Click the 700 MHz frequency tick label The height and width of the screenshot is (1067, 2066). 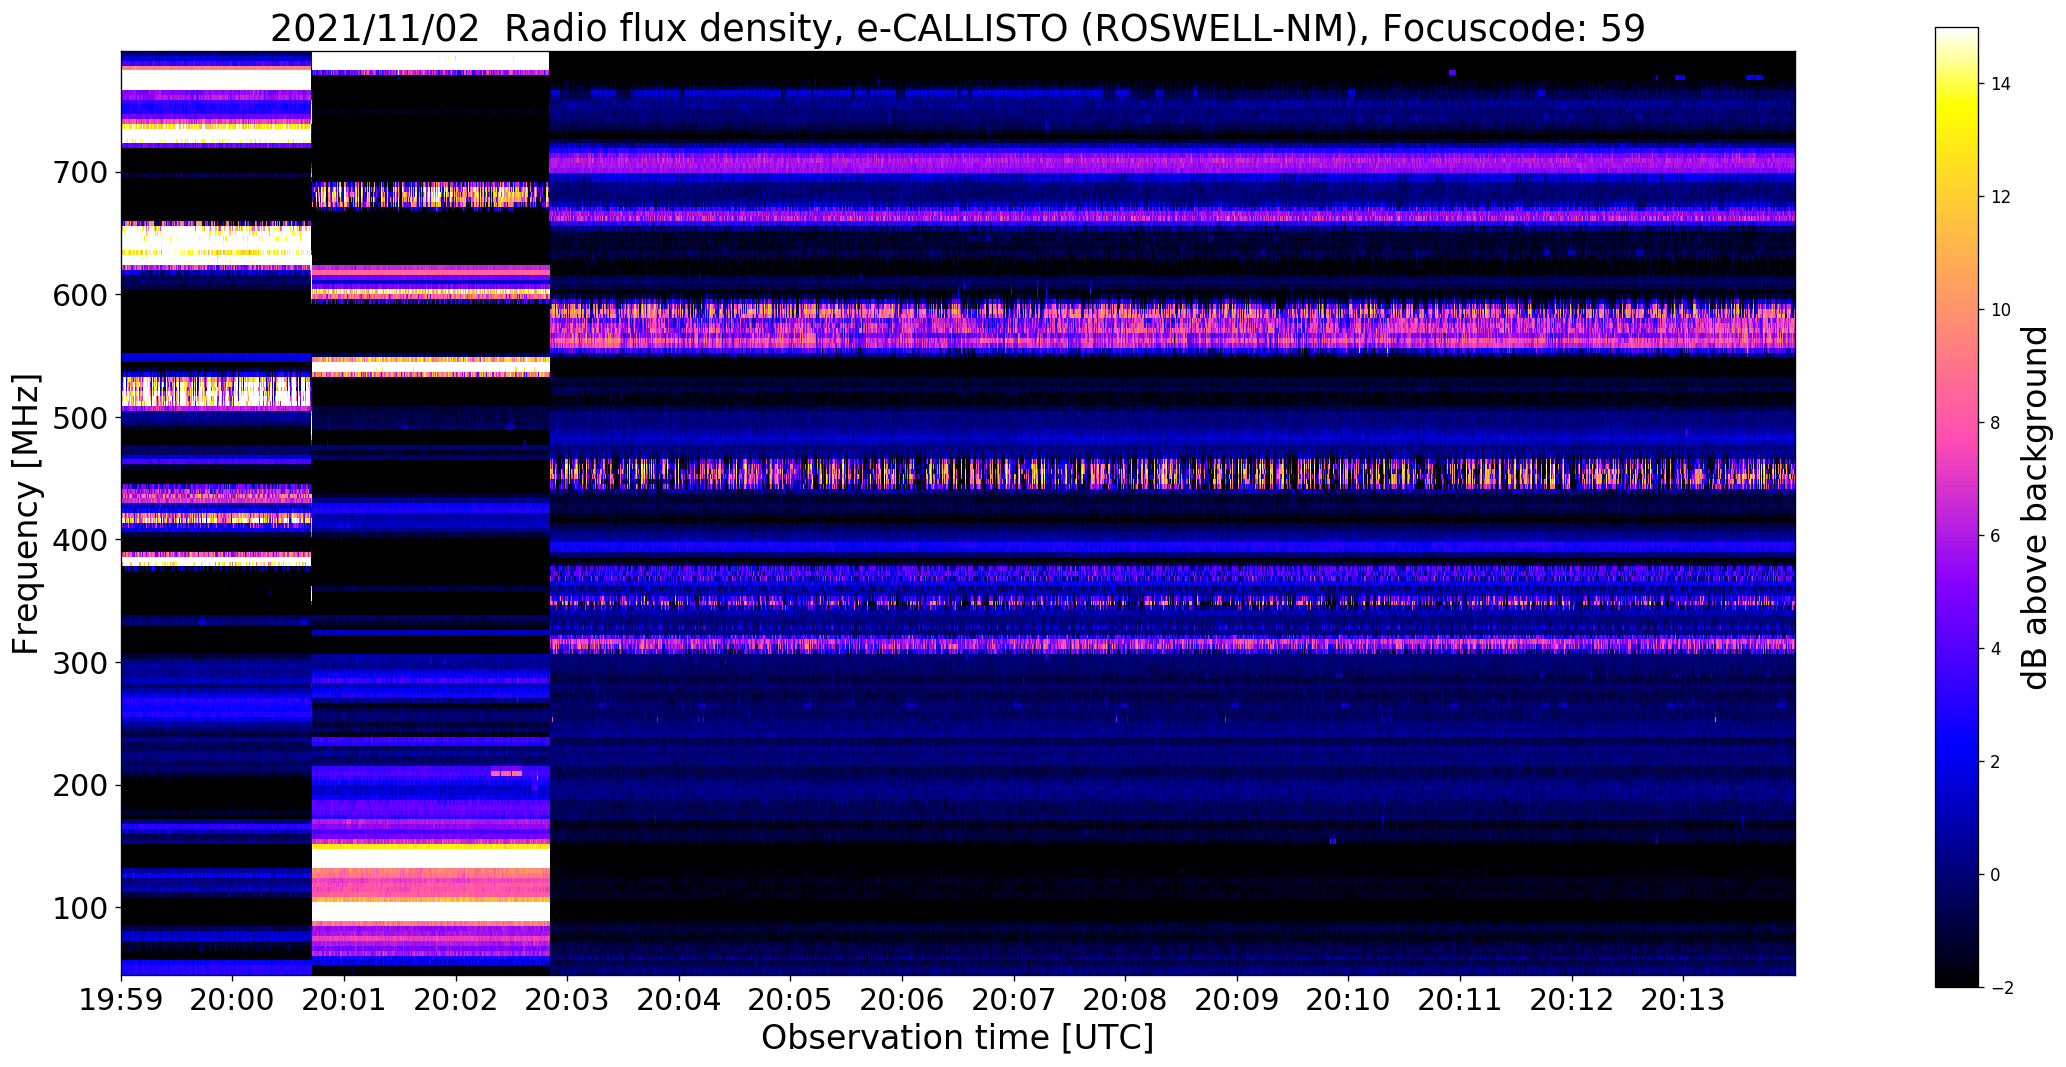79,173
